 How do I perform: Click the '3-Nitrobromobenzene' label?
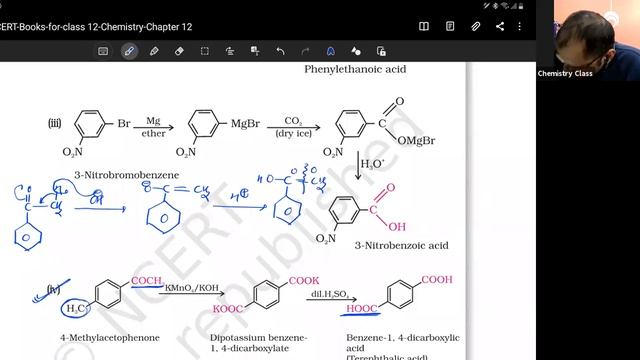(127, 175)
